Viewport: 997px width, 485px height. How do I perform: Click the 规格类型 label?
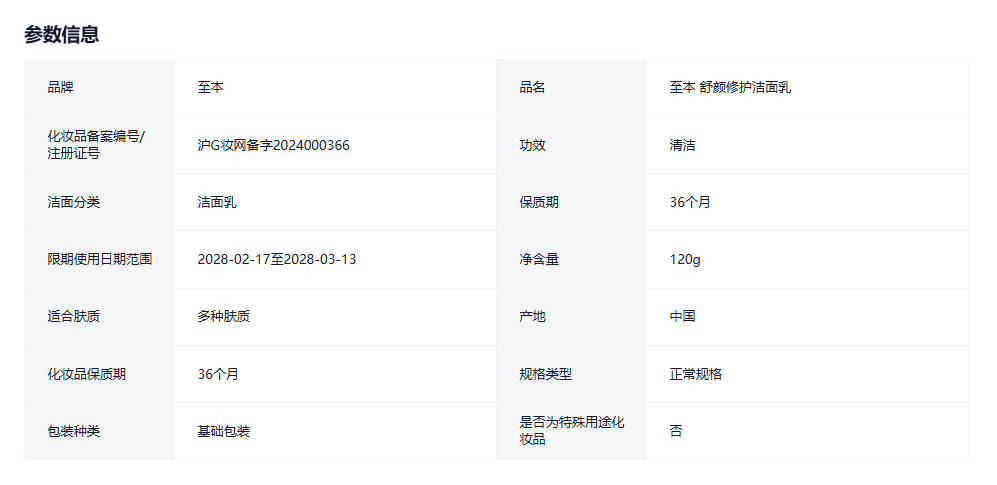tap(546, 374)
